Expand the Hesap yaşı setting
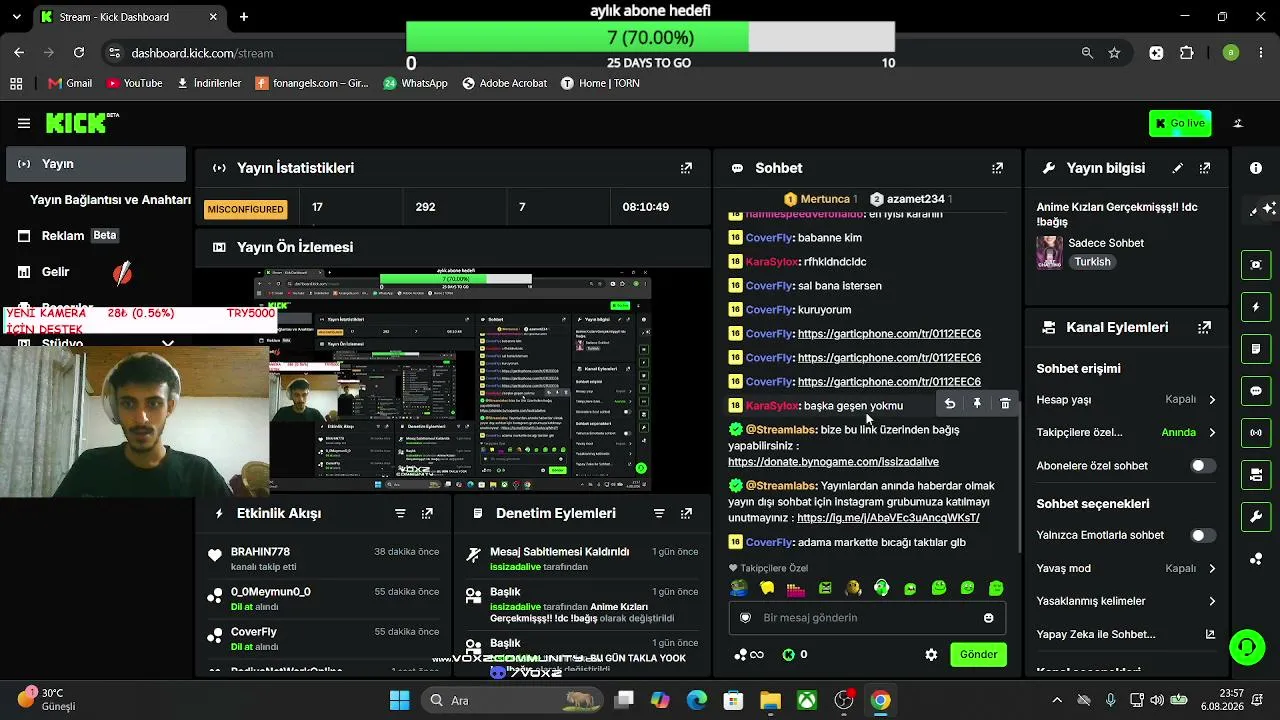The image size is (1280, 720). (x=1126, y=400)
